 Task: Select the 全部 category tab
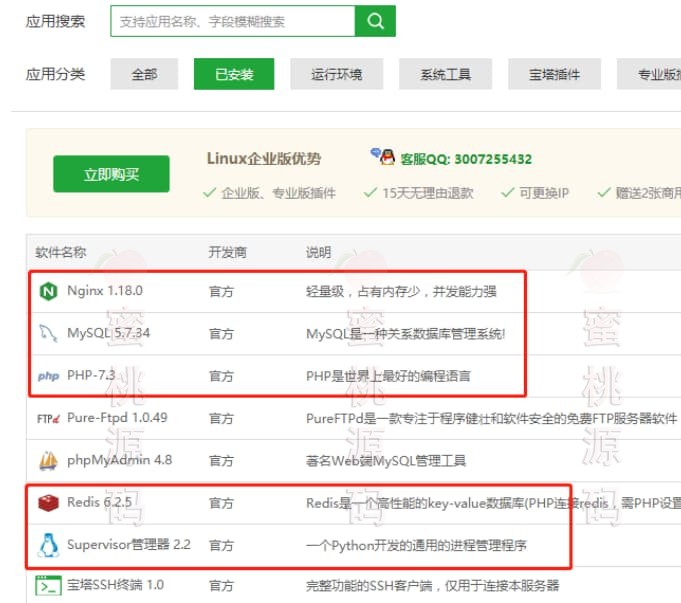coord(144,75)
